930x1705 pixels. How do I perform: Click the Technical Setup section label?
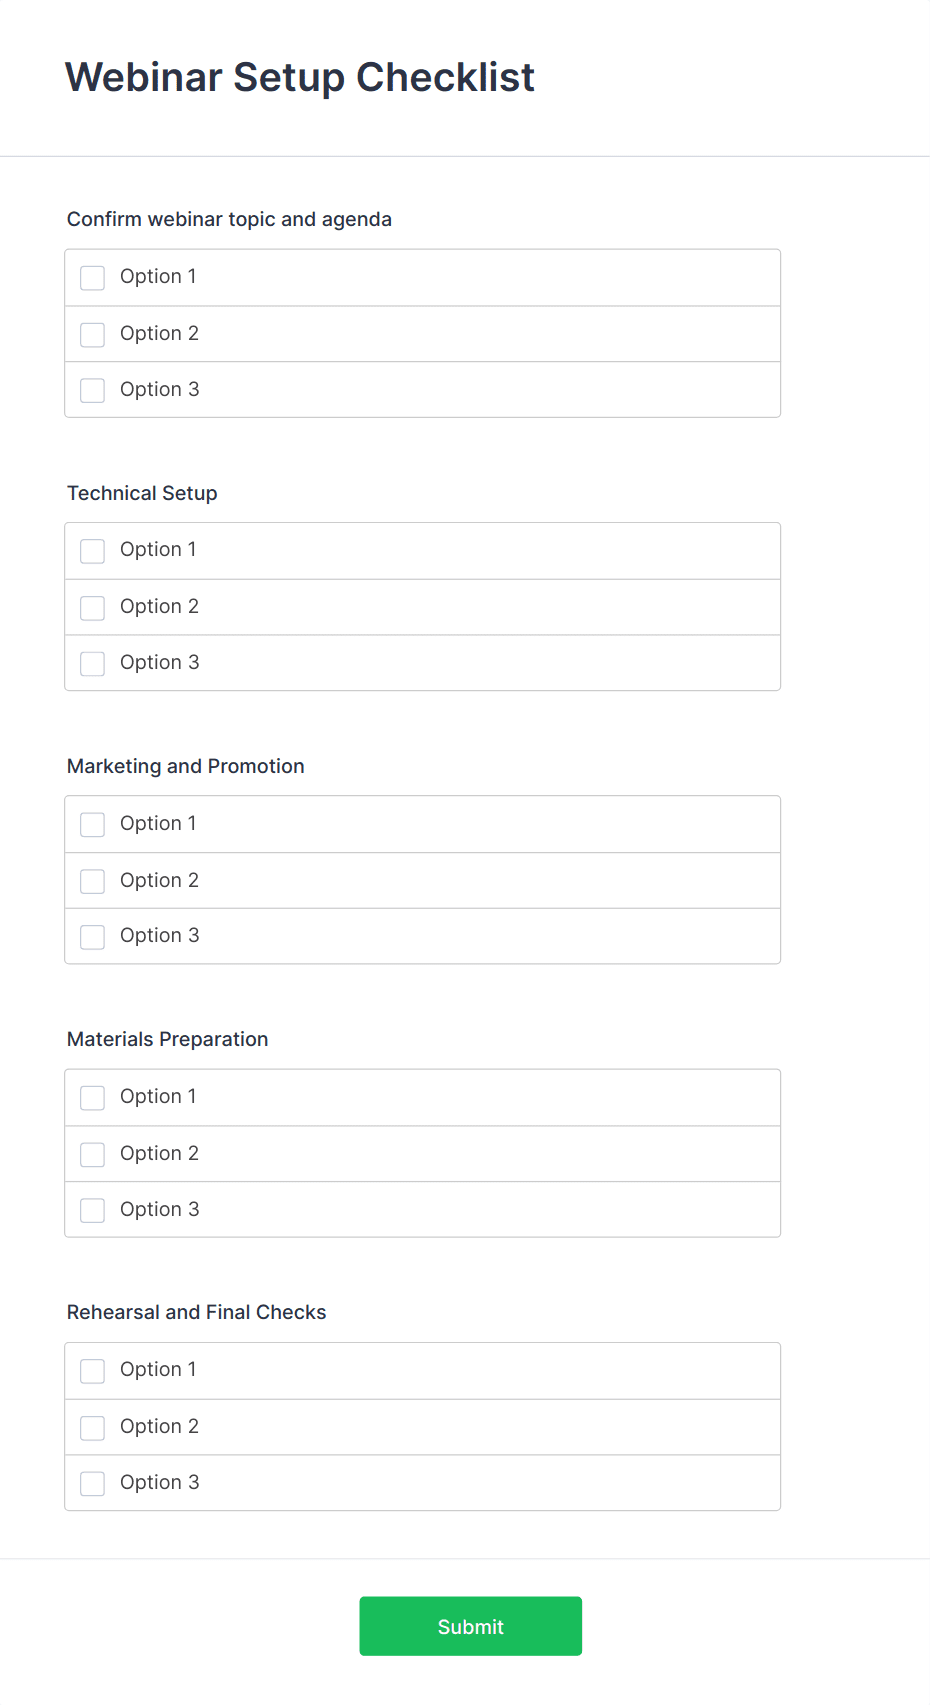coord(142,493)
